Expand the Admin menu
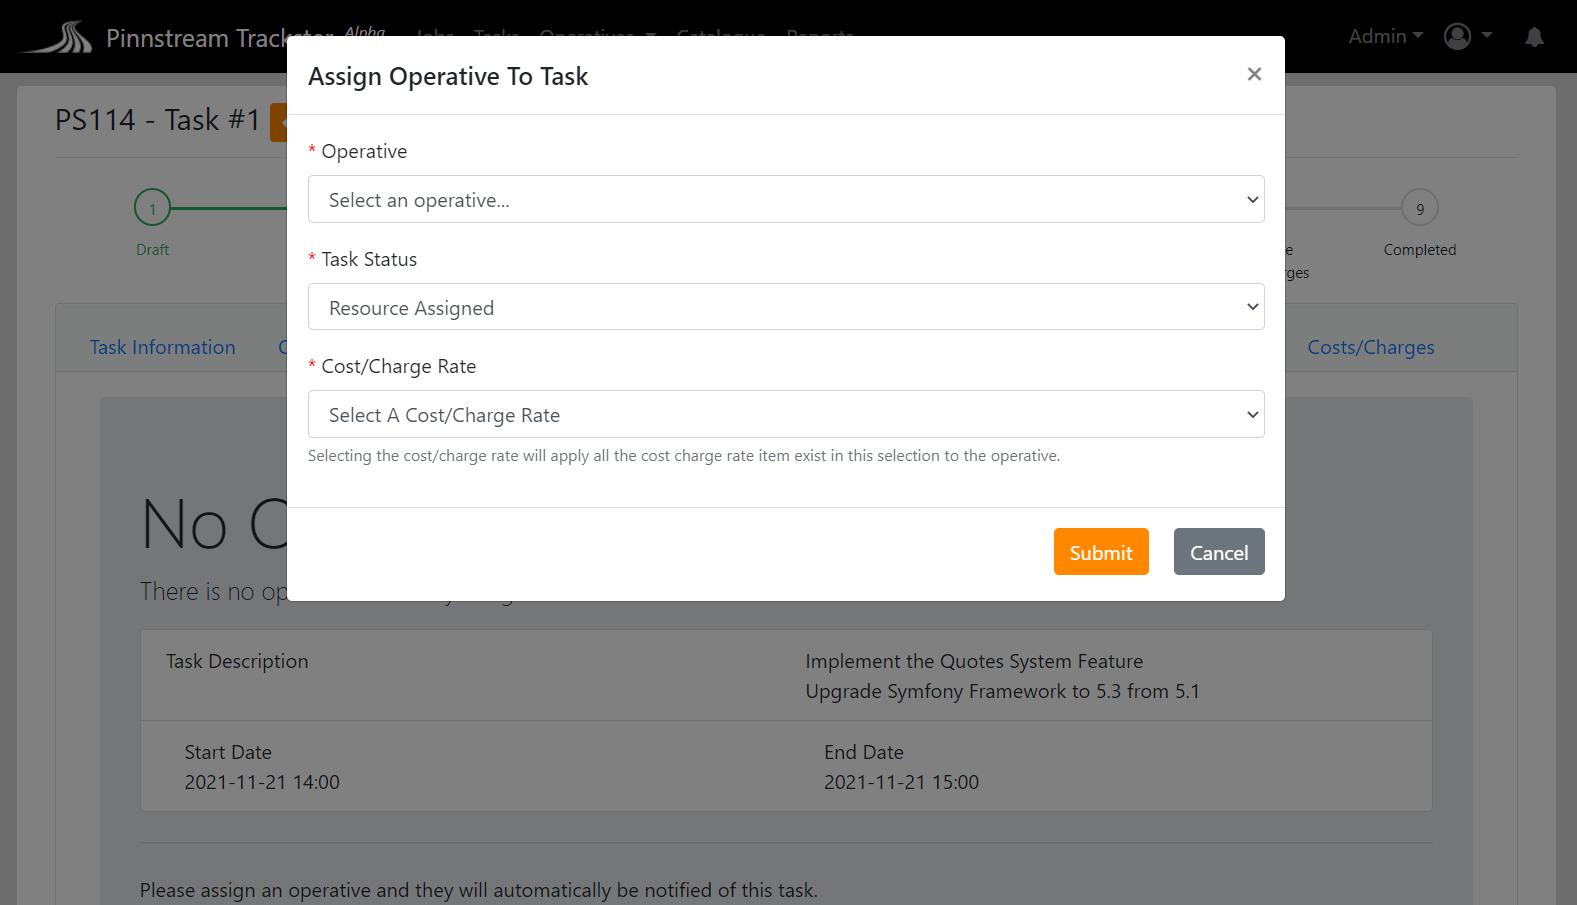This screenshot has height=905, width=1577. pos(1385,36)
